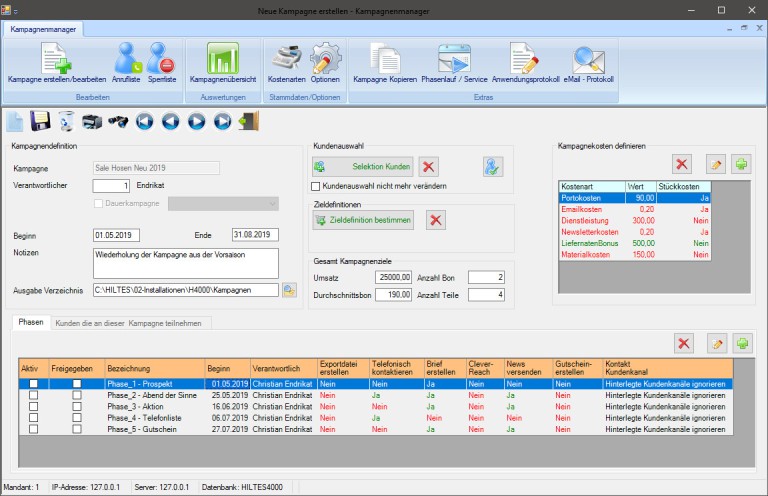Expand the Dauerkampagne dropdown list
768x496 pixels.
272,204
